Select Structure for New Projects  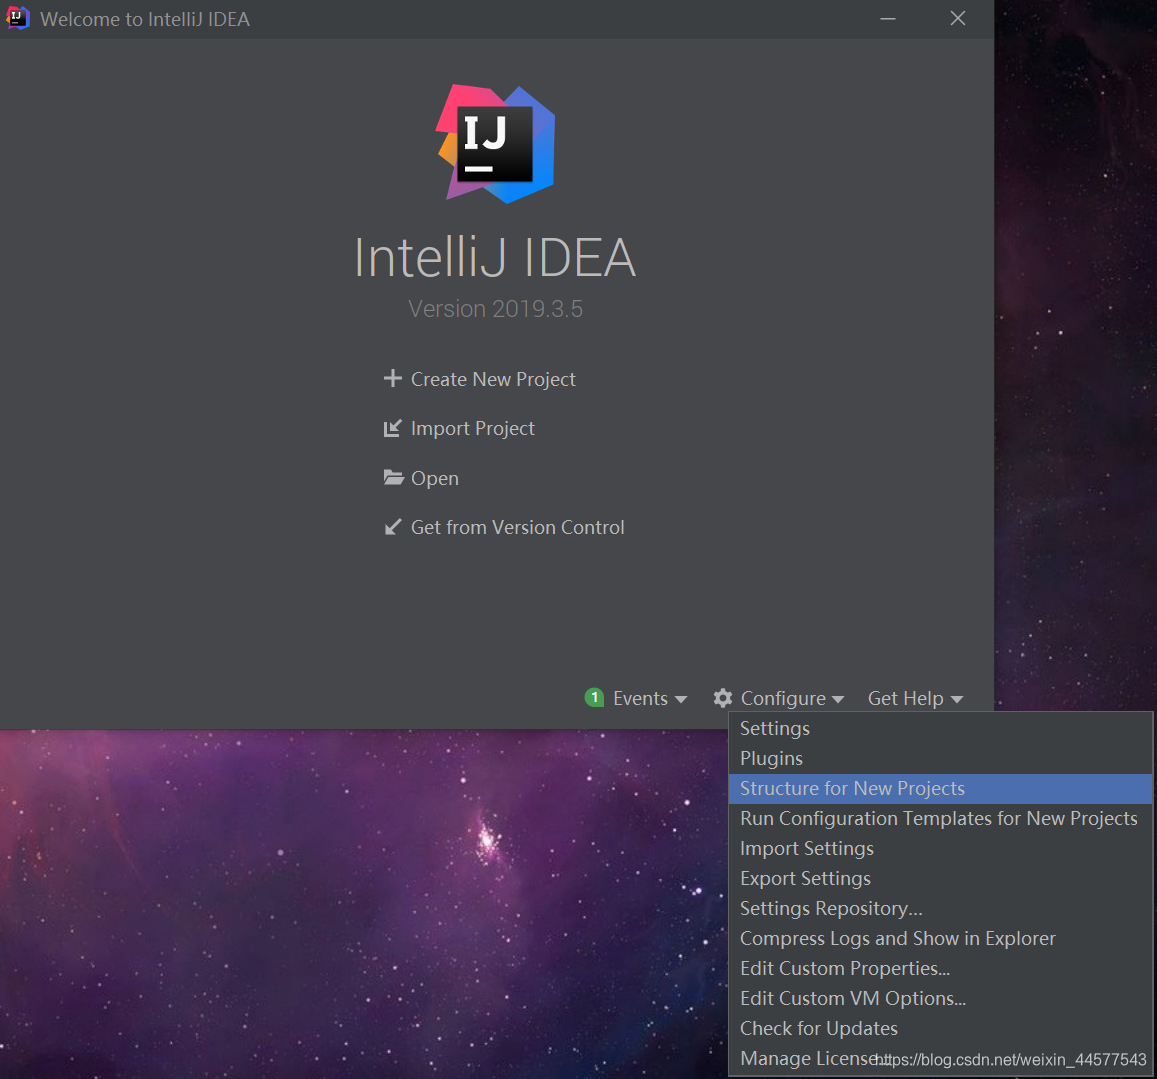tap(940, 789)
